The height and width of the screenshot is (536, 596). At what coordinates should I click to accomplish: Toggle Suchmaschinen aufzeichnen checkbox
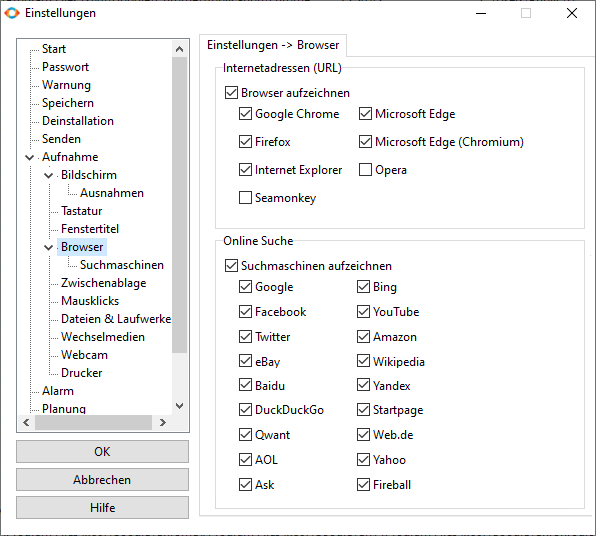pyautogui.click(x=231, y=266)
